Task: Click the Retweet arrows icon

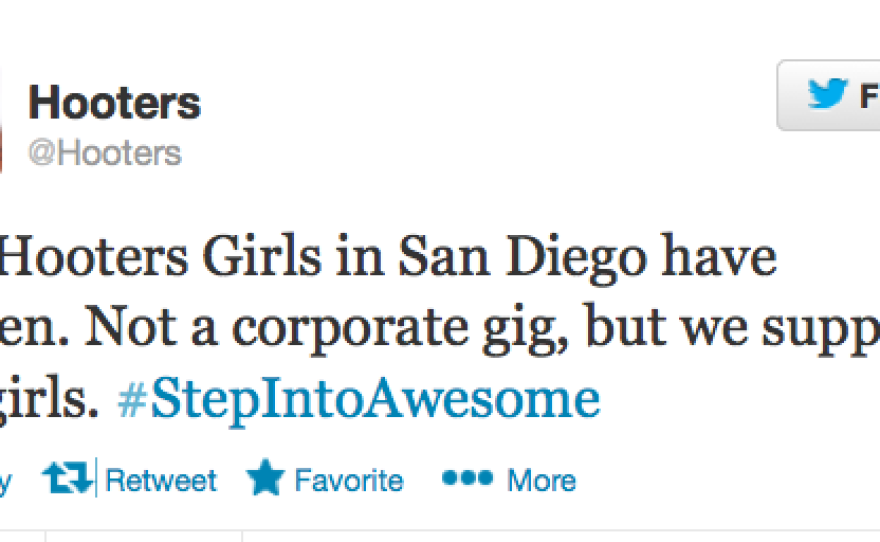Action: pyautogui.click(x=67, y=479)
